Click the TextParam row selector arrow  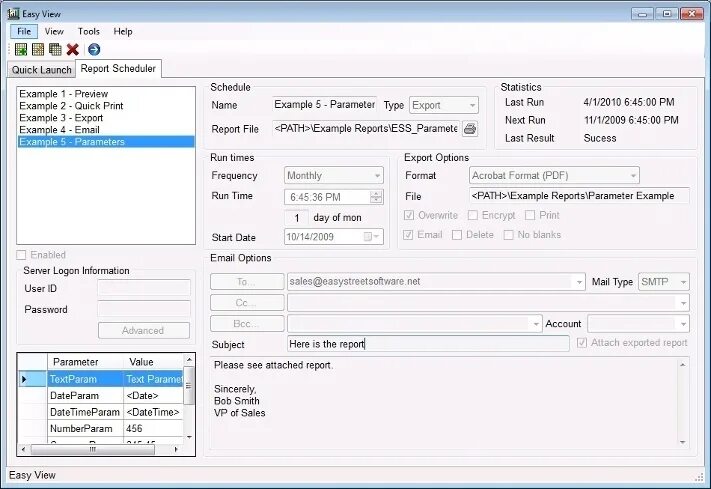[x=33, y=379]
